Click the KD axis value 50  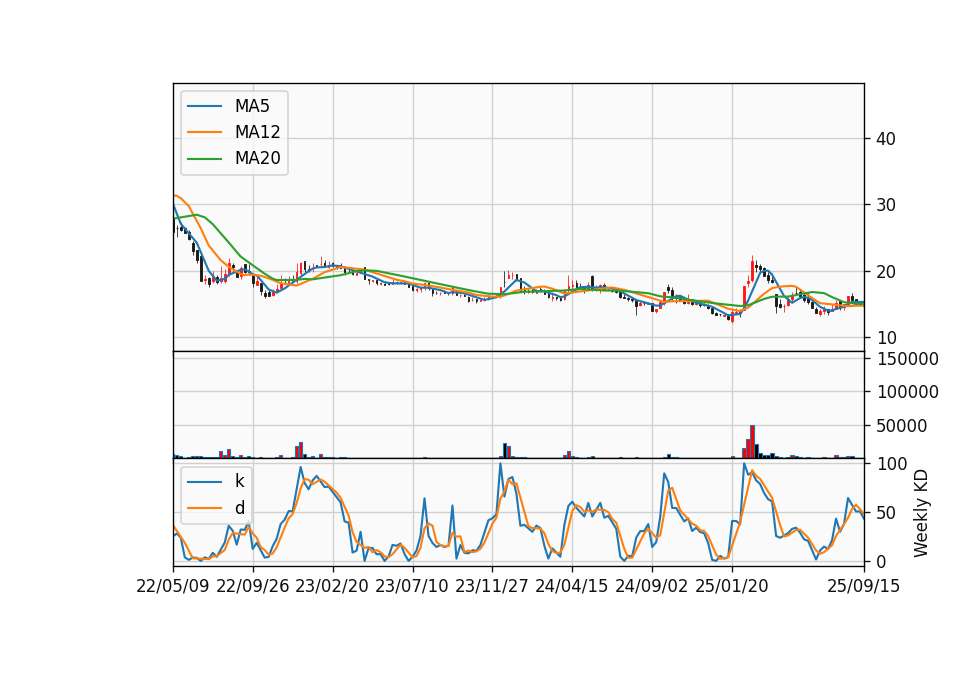[887, 513]
